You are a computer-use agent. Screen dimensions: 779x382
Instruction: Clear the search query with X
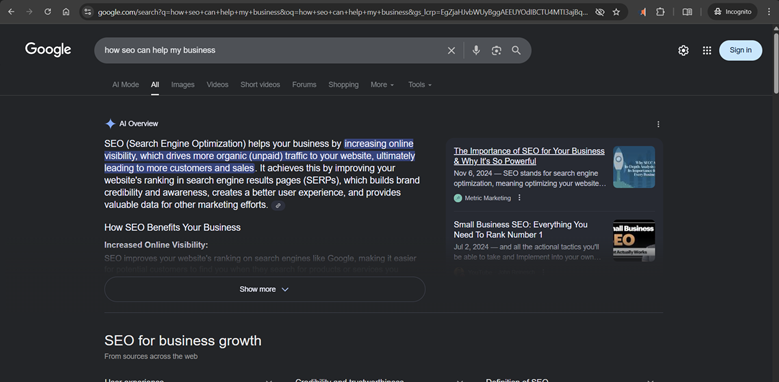(451, 50)
